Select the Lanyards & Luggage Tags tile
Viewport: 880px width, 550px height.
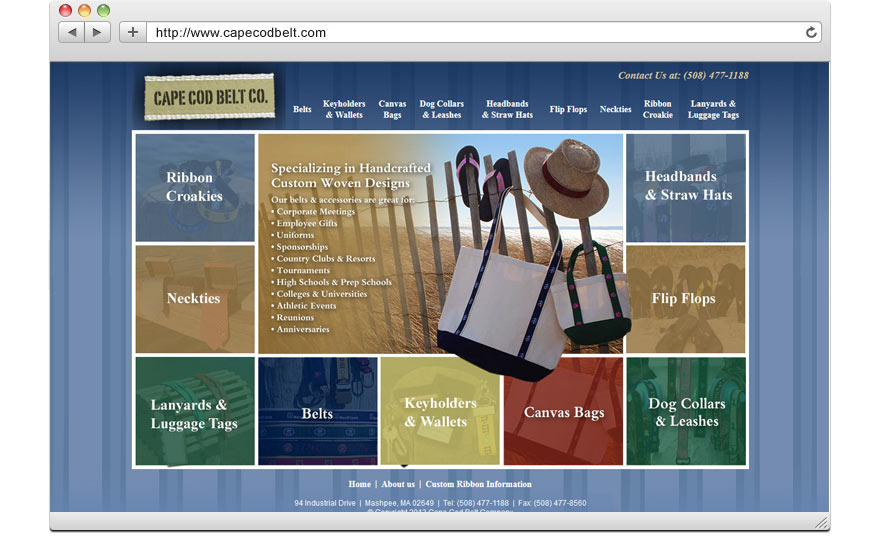195,411
